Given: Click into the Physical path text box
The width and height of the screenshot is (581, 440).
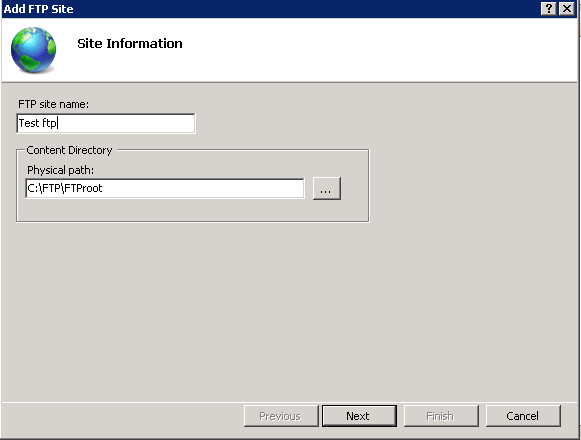Looking at the screenshot, I should (x=165, y=188).
